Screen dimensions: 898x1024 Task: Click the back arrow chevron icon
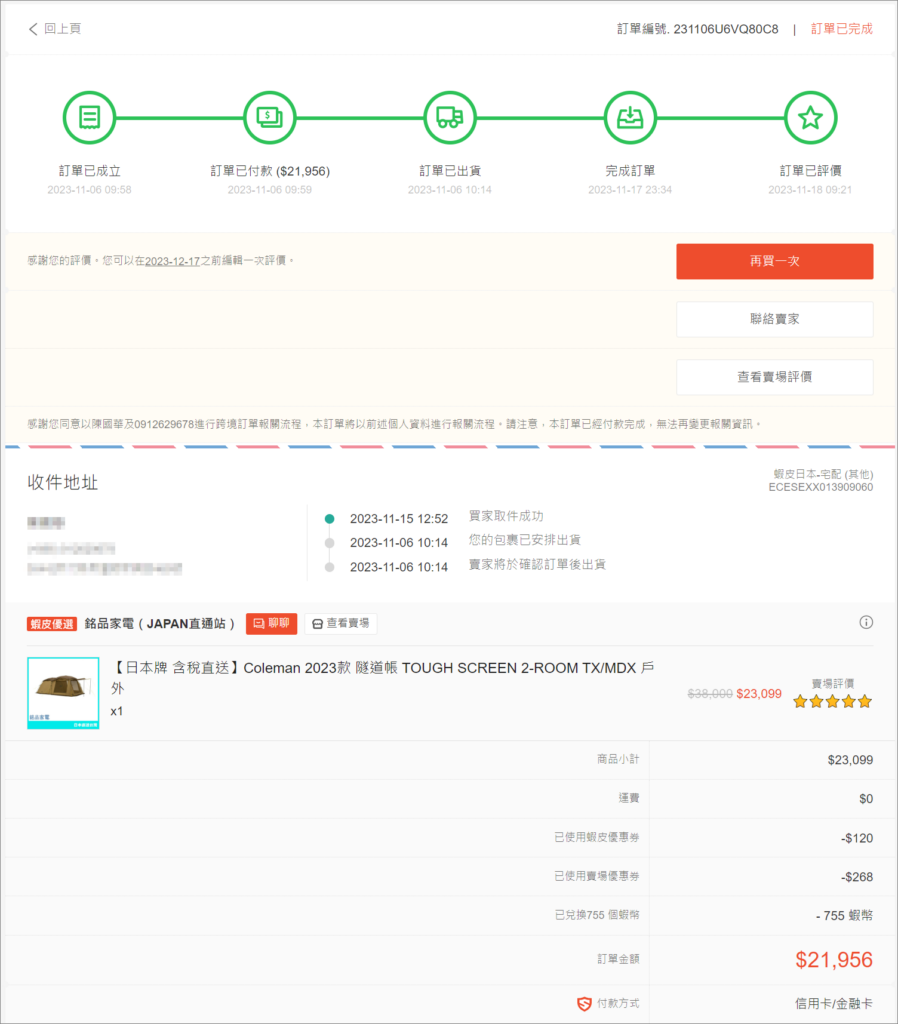pyautogui.click(x=33, y=29)
